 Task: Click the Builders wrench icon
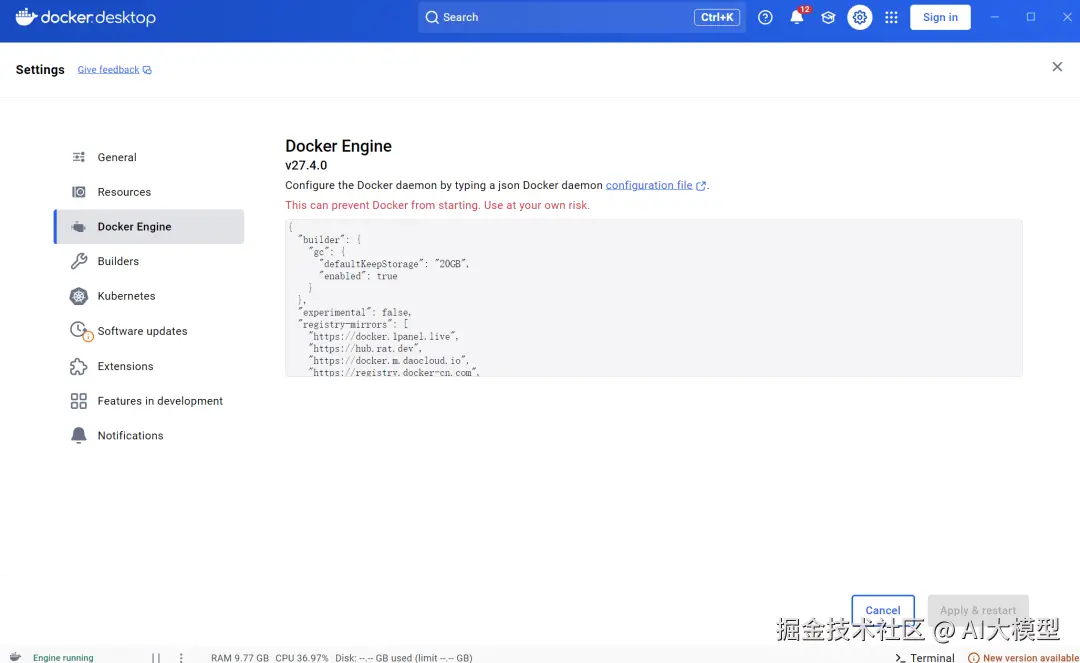pos(79,261)
